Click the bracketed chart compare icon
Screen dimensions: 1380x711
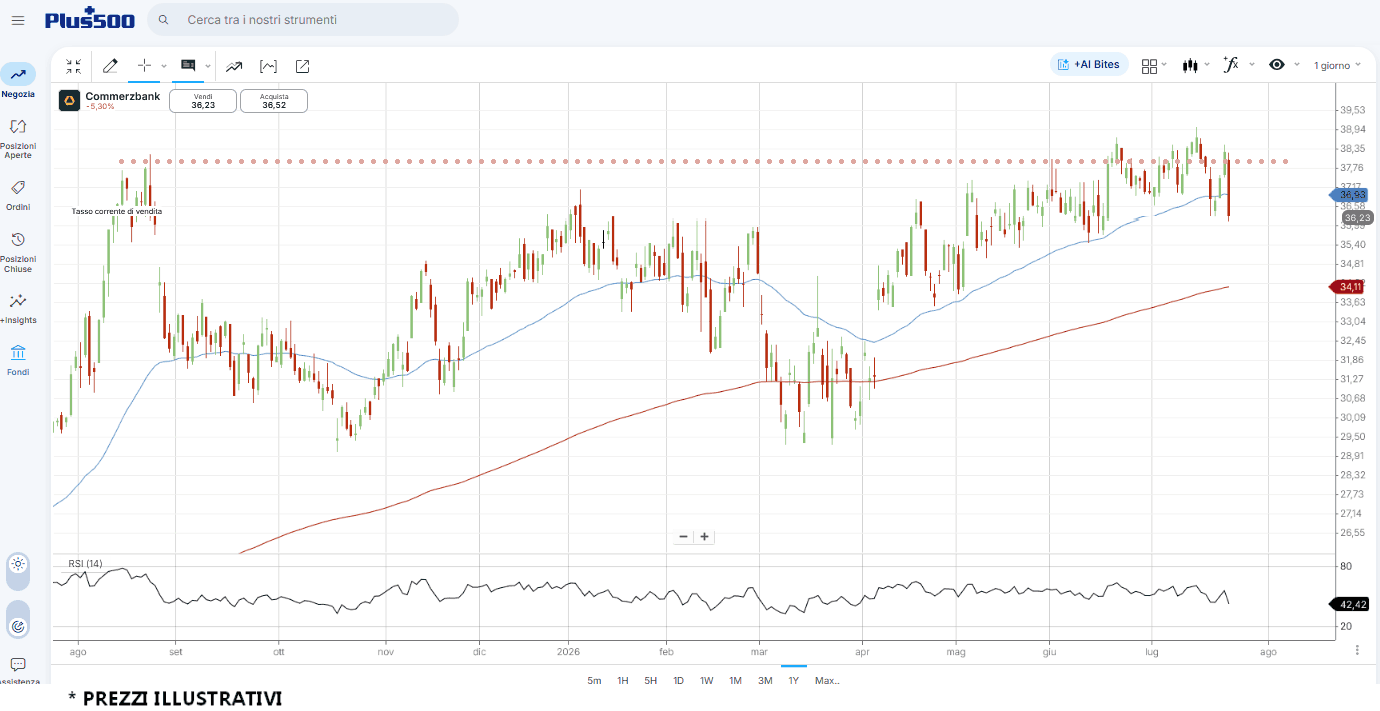(268, 66)
